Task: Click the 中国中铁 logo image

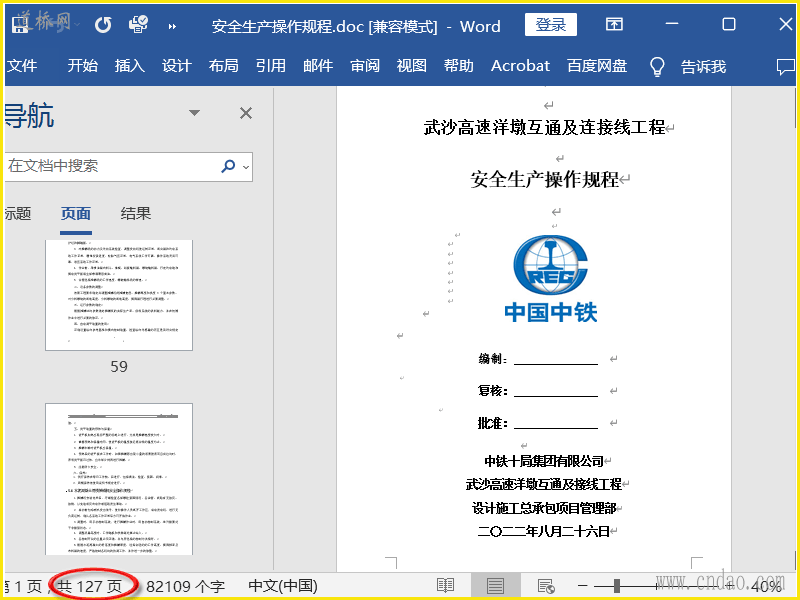Action: pos(551,278)
